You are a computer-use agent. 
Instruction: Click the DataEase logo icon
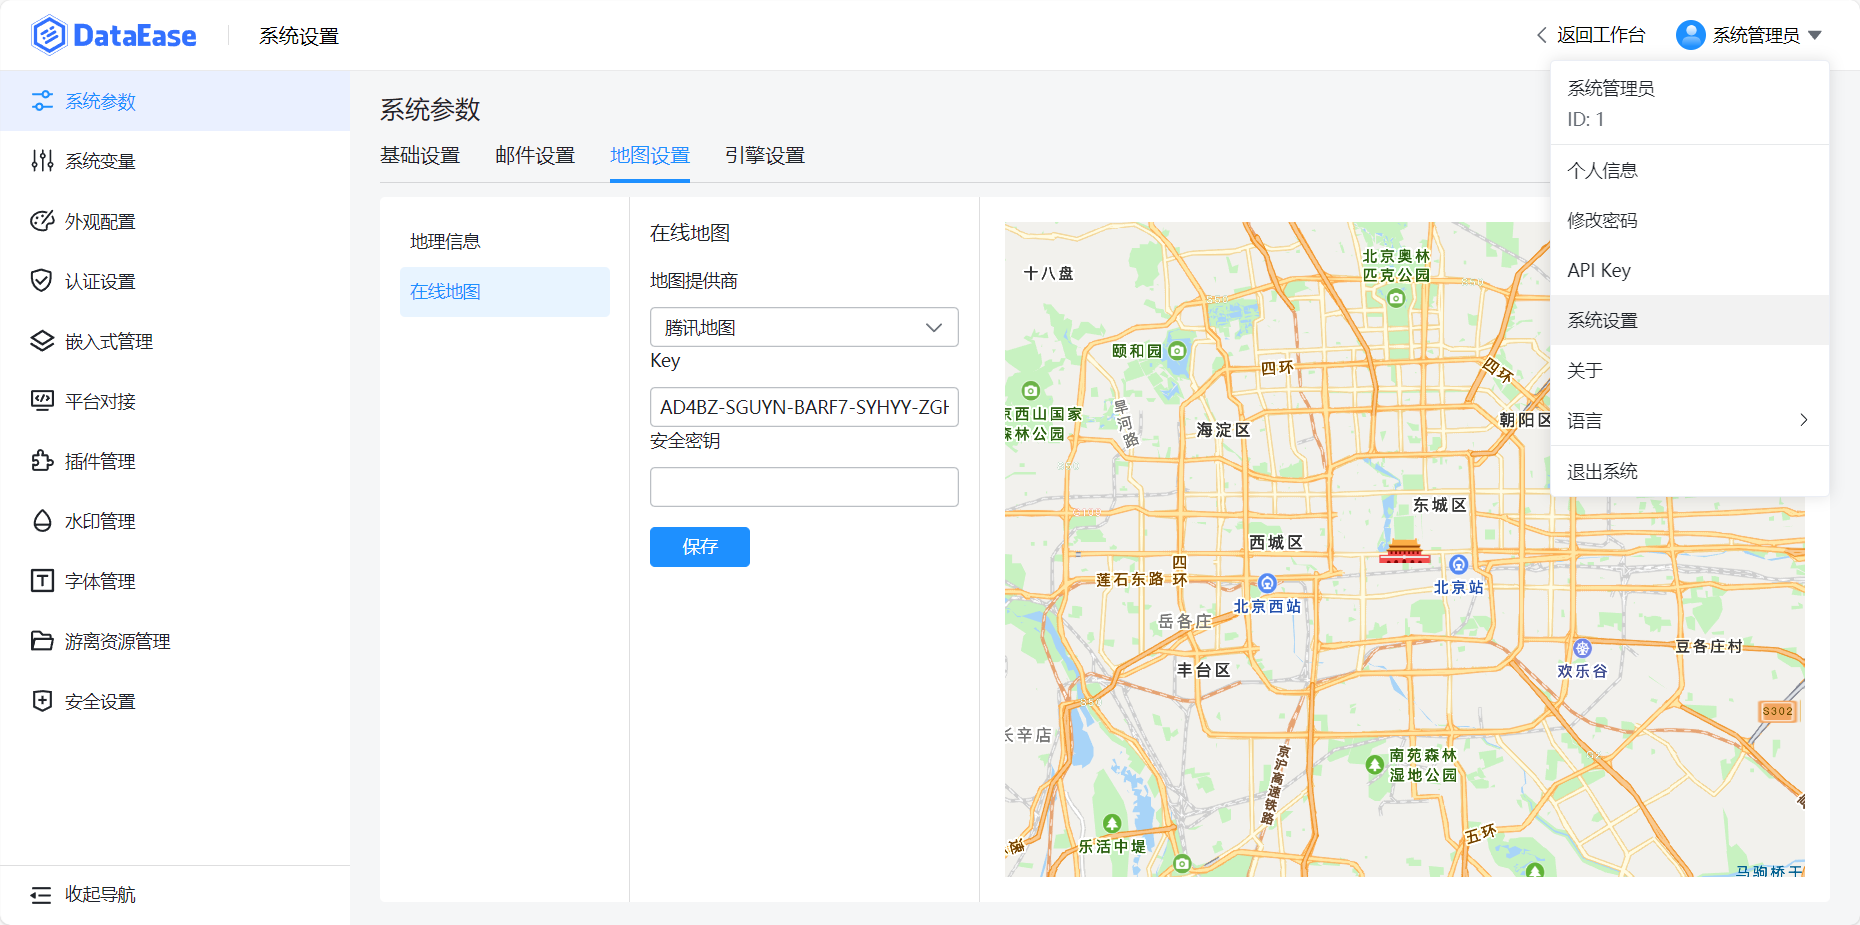[49, 35]
